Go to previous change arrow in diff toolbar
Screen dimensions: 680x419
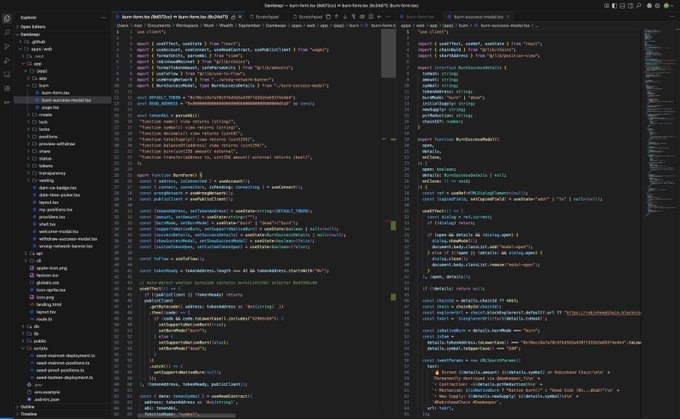pos(337,16)
